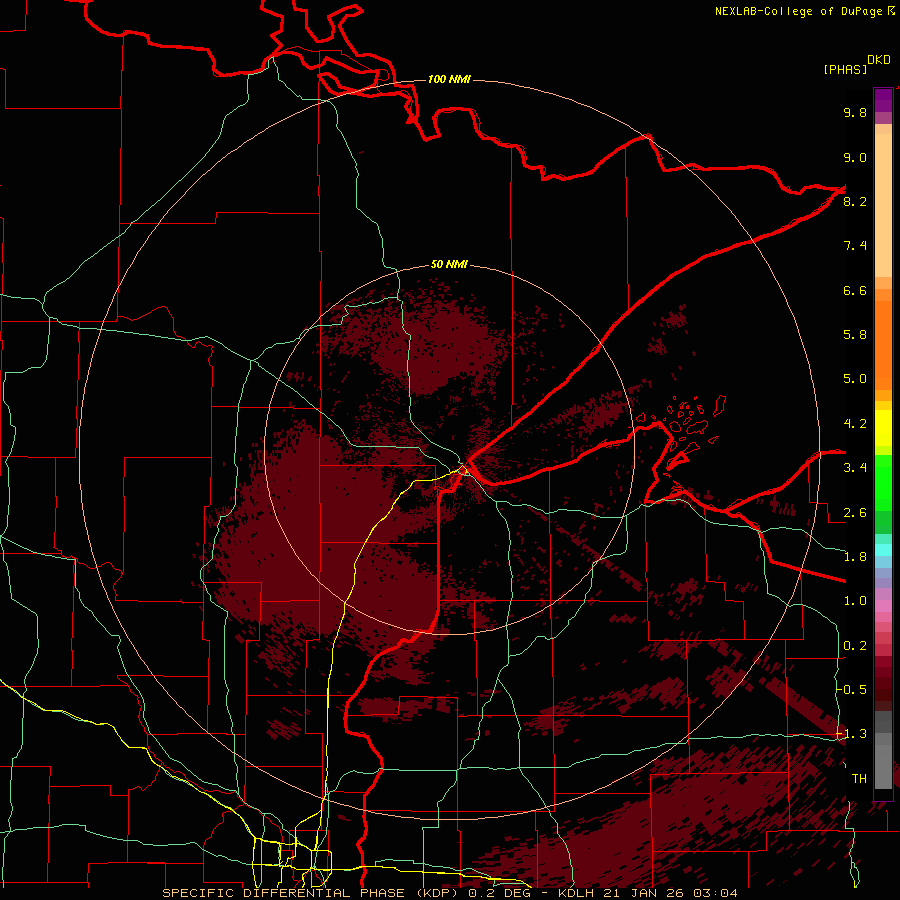This screenshot has width=900, height=900.
Task: Click the -1.3 value on the color scale
Action: [852, 734]
